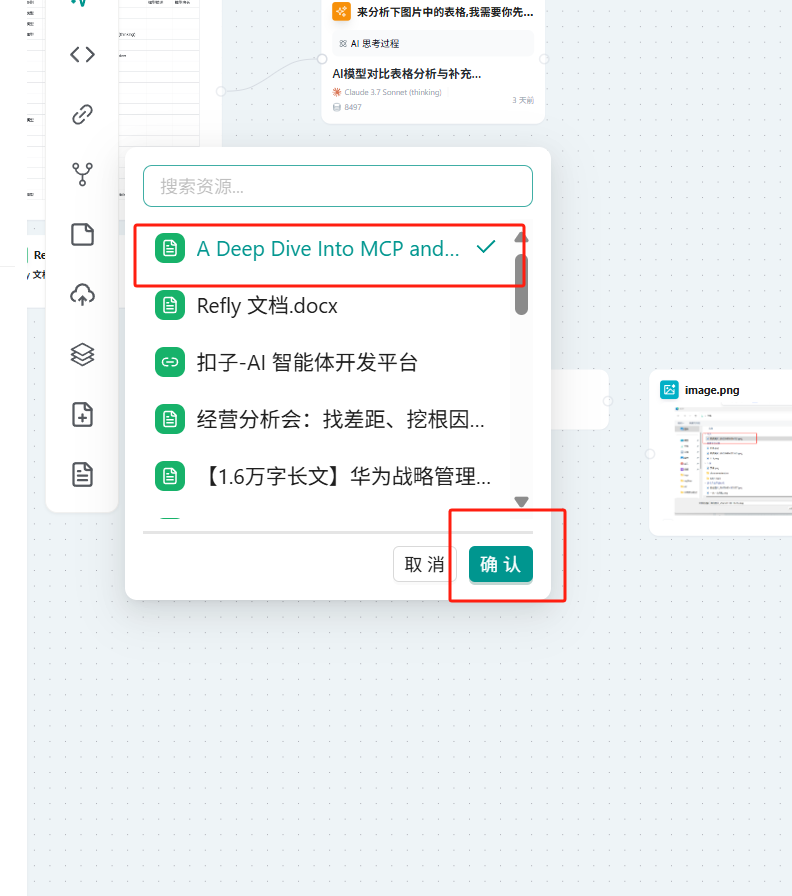This screenshot has width=792, height=896.
Task: Click the stacked layers icon in sidebar
Action: [82, 354]
